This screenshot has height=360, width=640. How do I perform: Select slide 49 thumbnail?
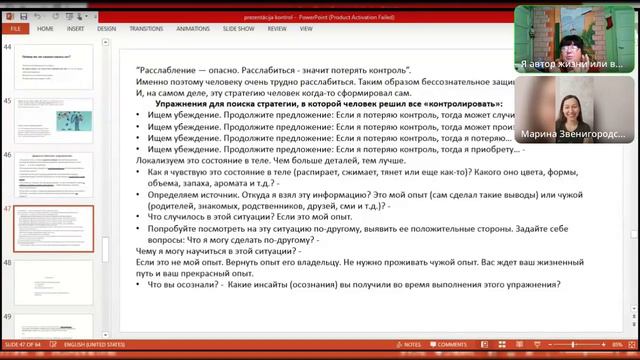[53, 327]
